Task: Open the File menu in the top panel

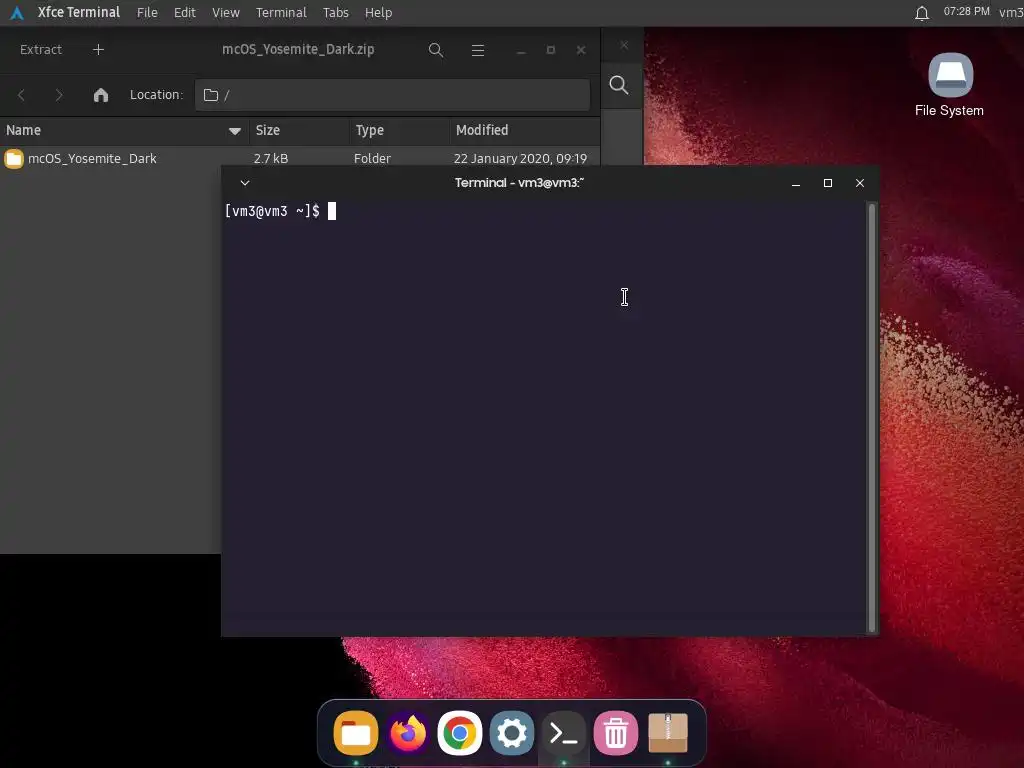Action: tap(147, 12)
